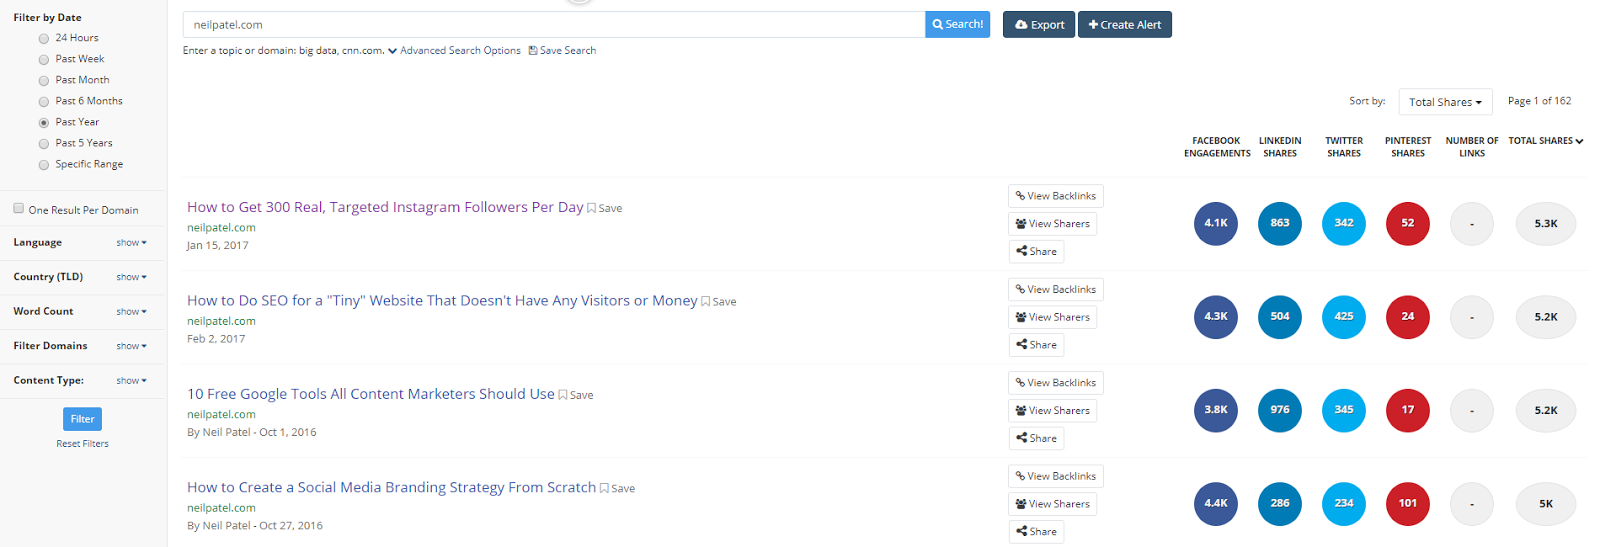Click the 863 LinkedIn shares circle

tap(1280, 223)
